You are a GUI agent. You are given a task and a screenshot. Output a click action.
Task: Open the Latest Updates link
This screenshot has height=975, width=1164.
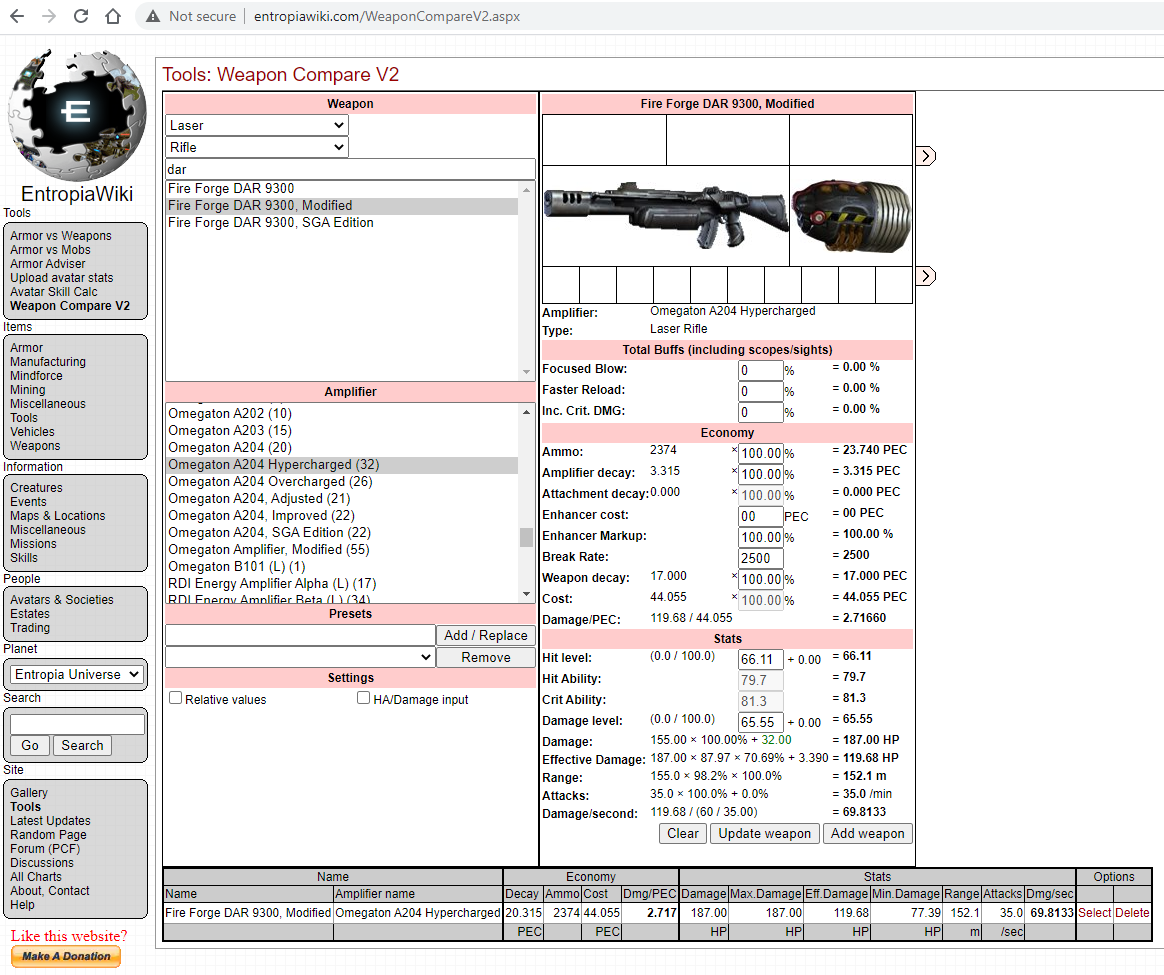[50, 821]
